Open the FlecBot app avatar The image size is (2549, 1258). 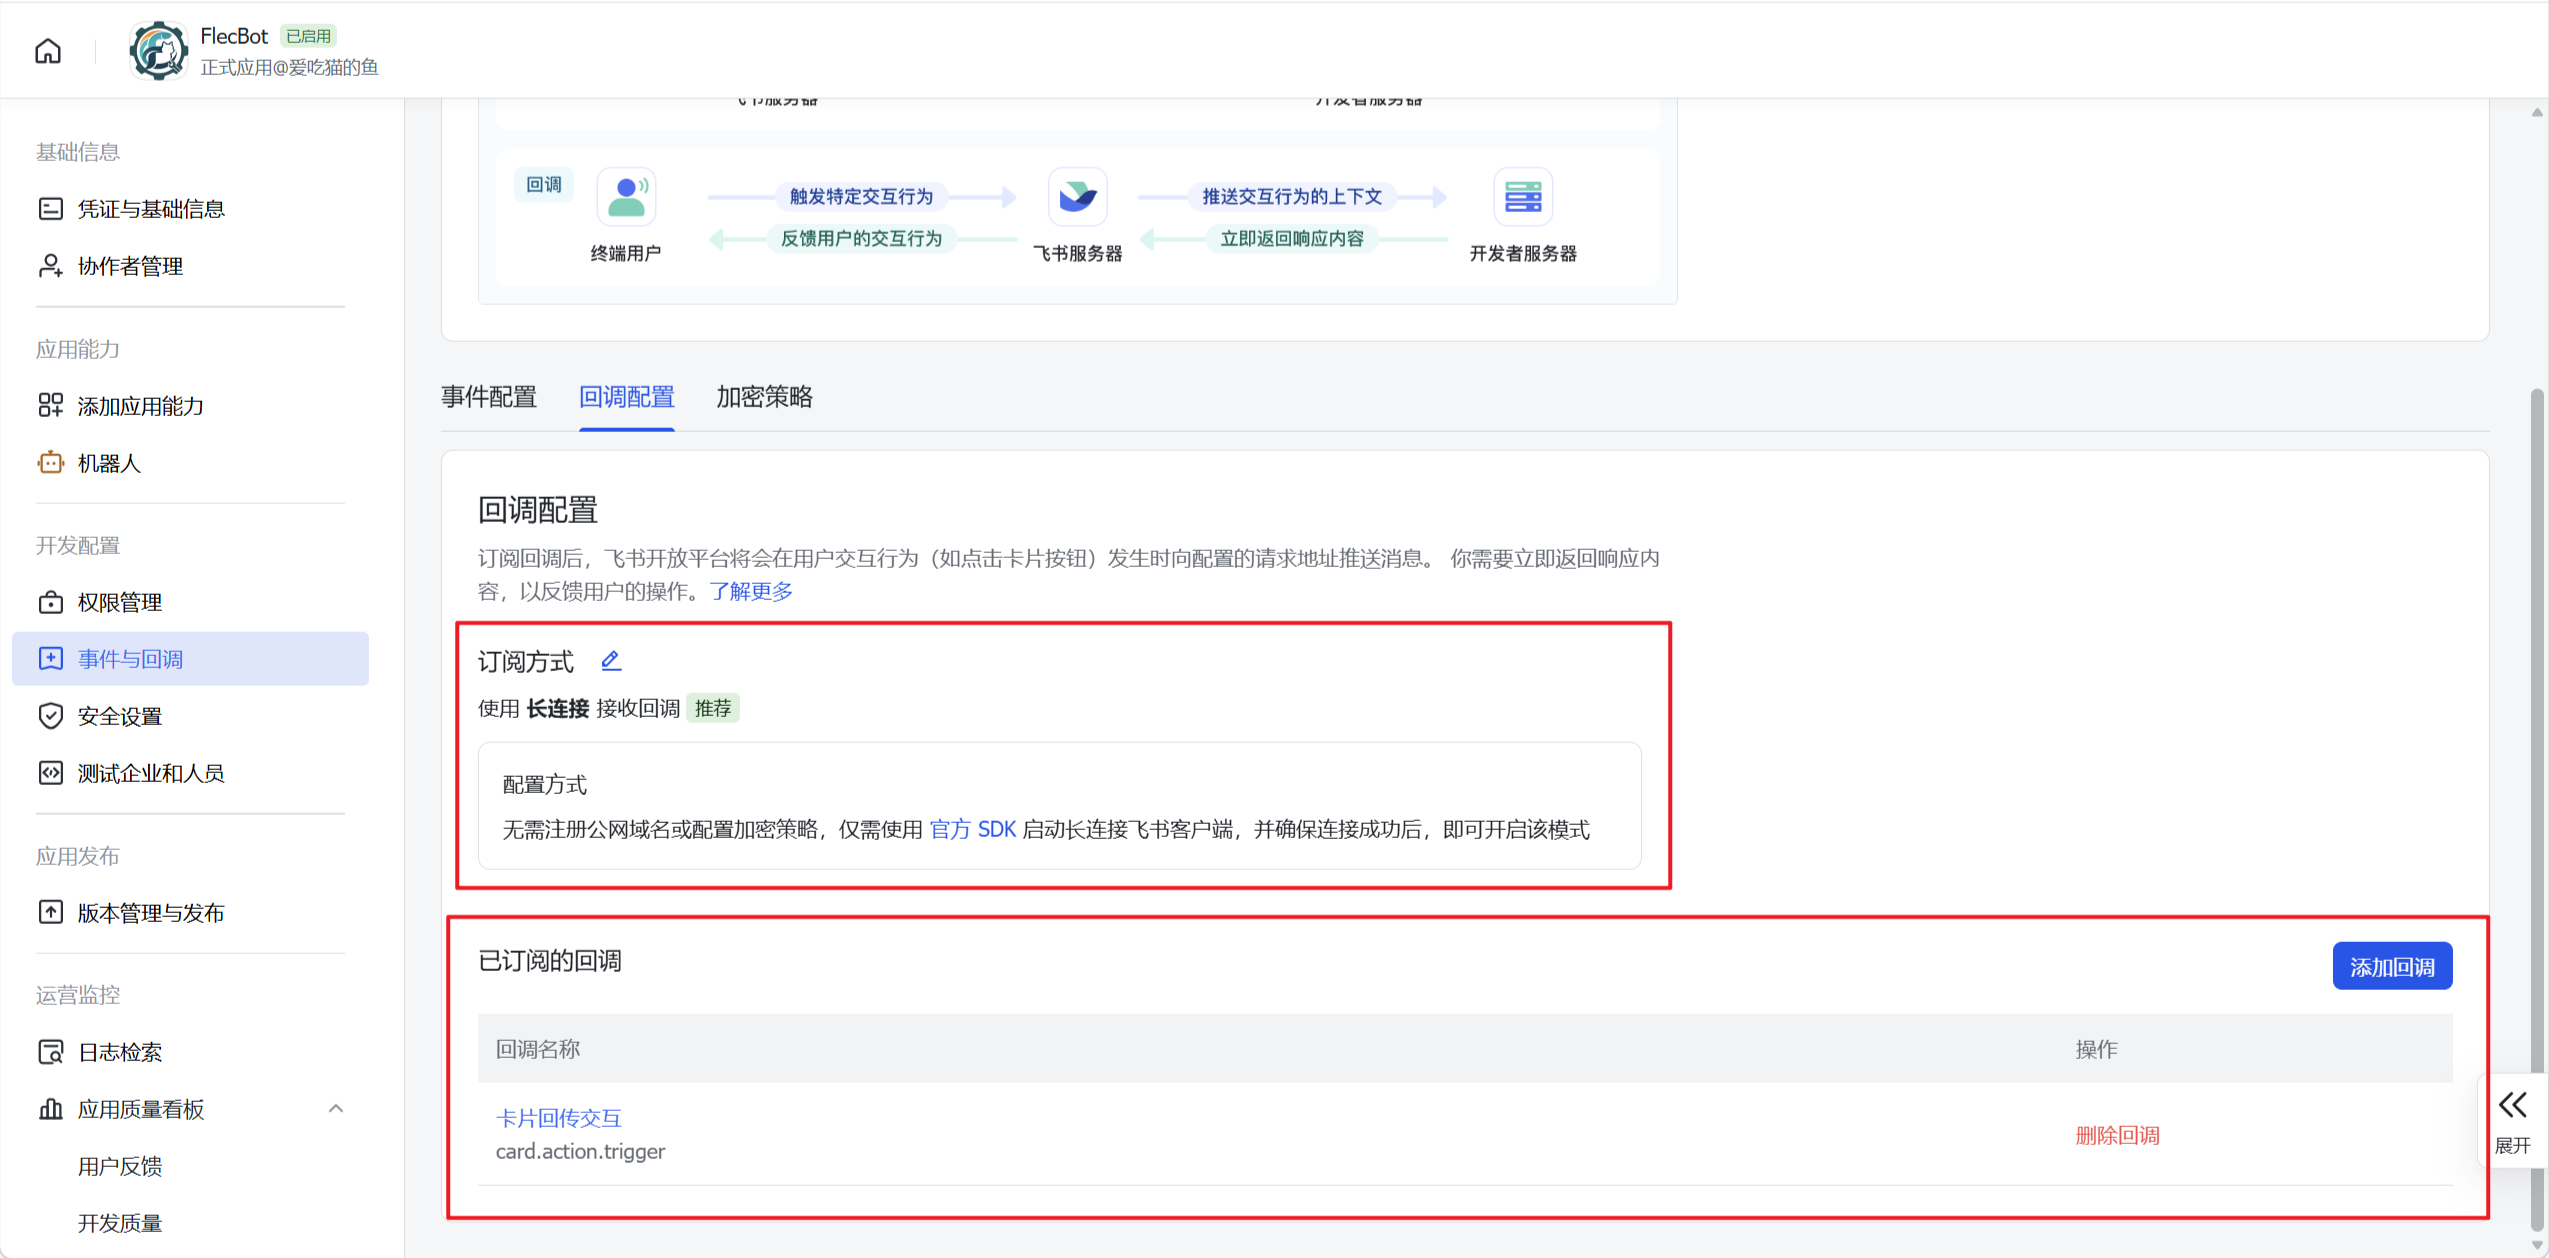[158, 51]
